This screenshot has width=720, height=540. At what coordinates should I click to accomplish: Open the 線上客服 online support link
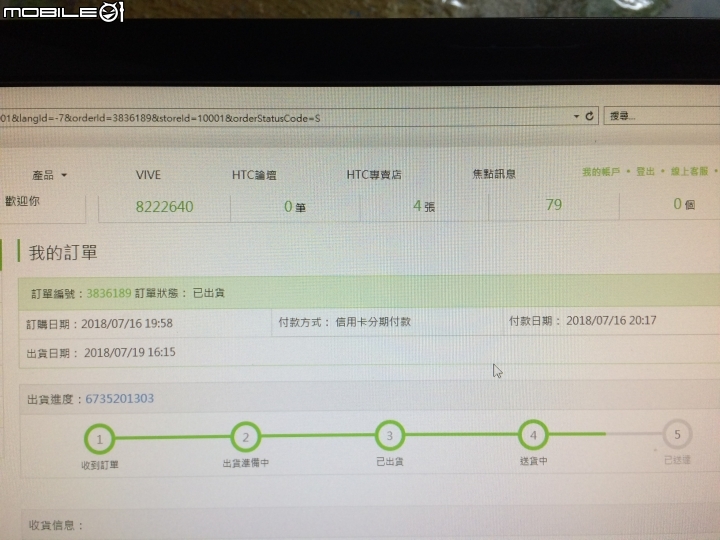pyautogui.click(x=689, y=171)
